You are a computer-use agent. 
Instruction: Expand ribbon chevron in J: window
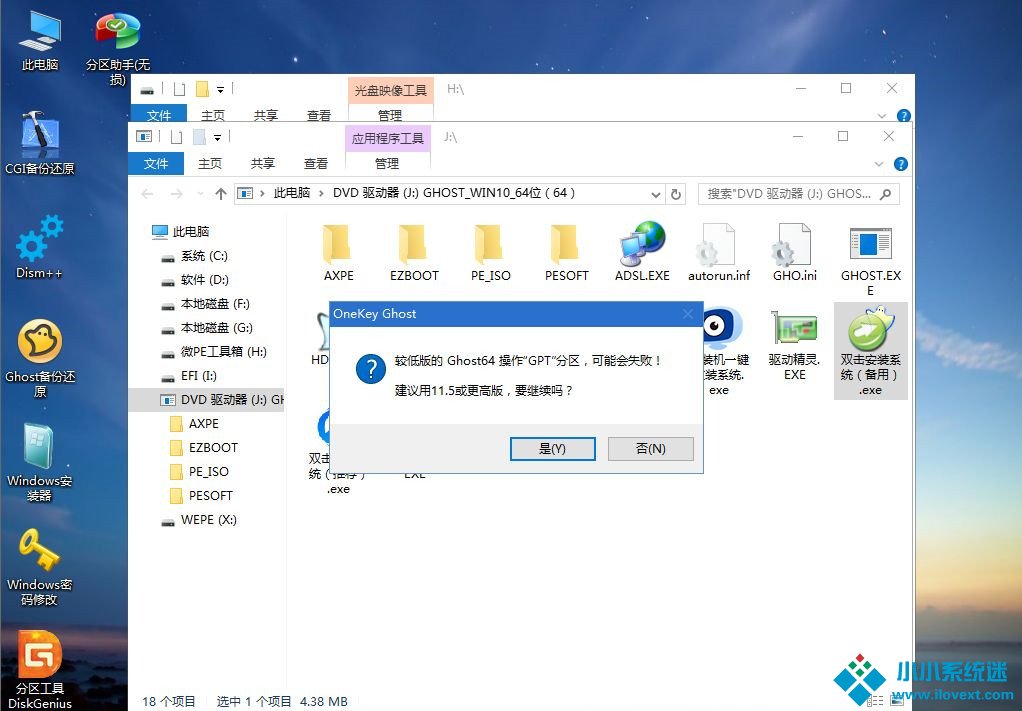click(879, 164)
